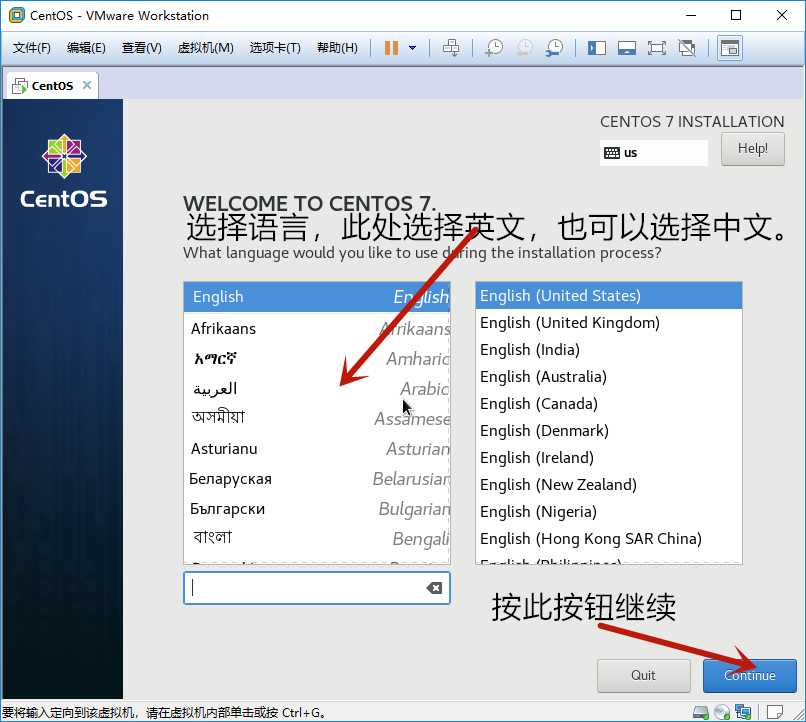The image size is (806, 722).
Task: Select English (New Zealand) locale
Action: [609, 485]
